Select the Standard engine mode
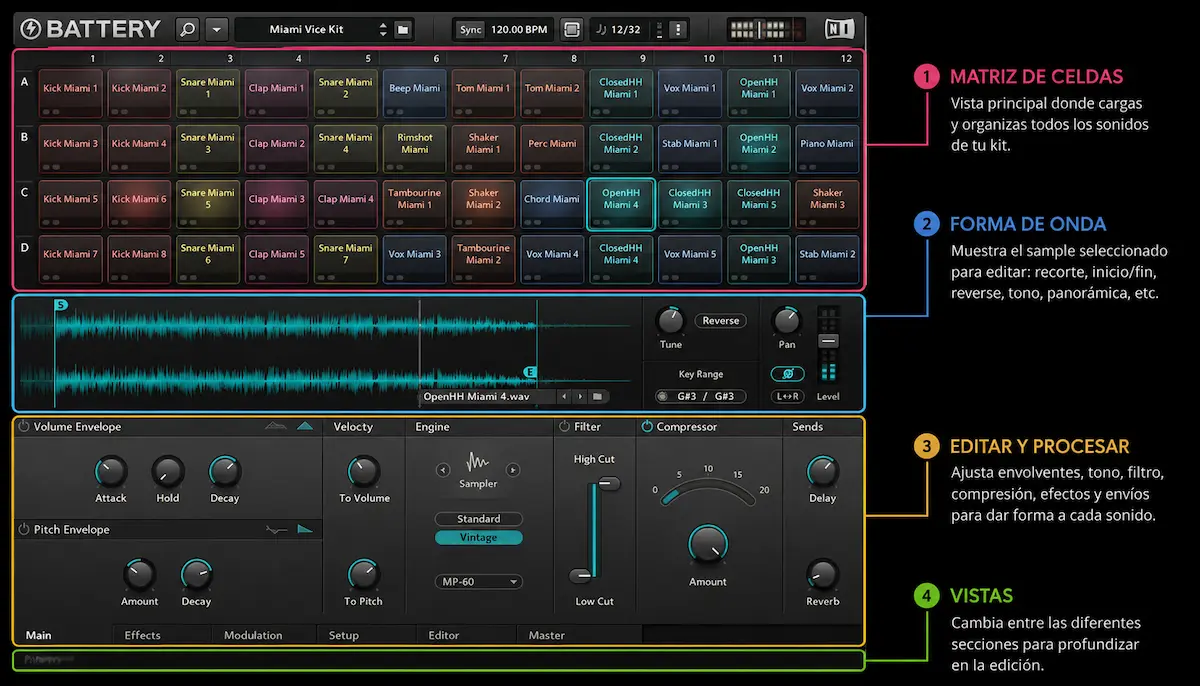The width and height of the screenshot is (1200, 686). (479, 519)
